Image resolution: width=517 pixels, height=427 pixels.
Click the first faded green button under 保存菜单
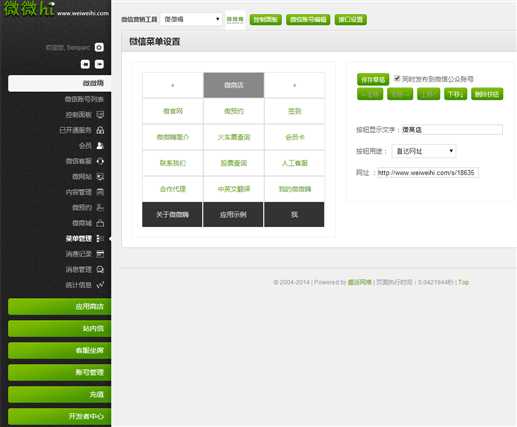(x=370, y=94)
